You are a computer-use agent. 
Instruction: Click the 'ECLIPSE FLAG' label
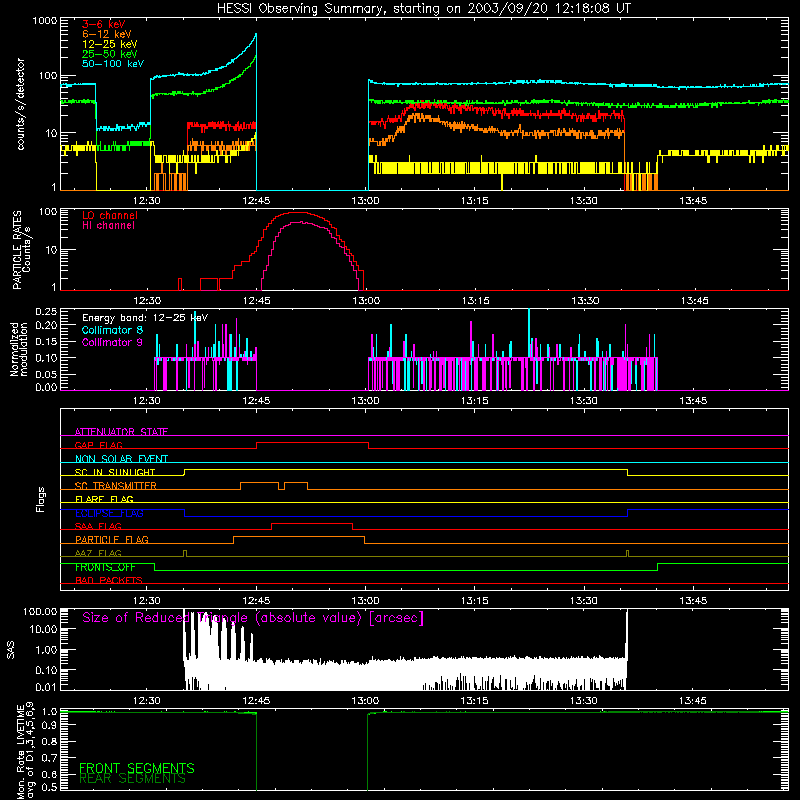point(109,513)
